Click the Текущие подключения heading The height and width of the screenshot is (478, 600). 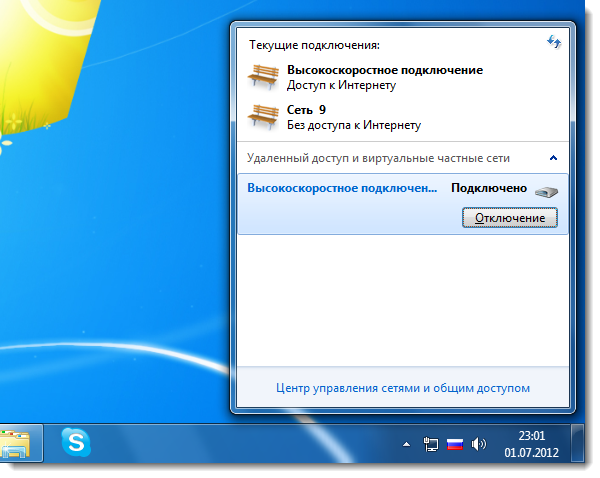[x=315, y=45]
